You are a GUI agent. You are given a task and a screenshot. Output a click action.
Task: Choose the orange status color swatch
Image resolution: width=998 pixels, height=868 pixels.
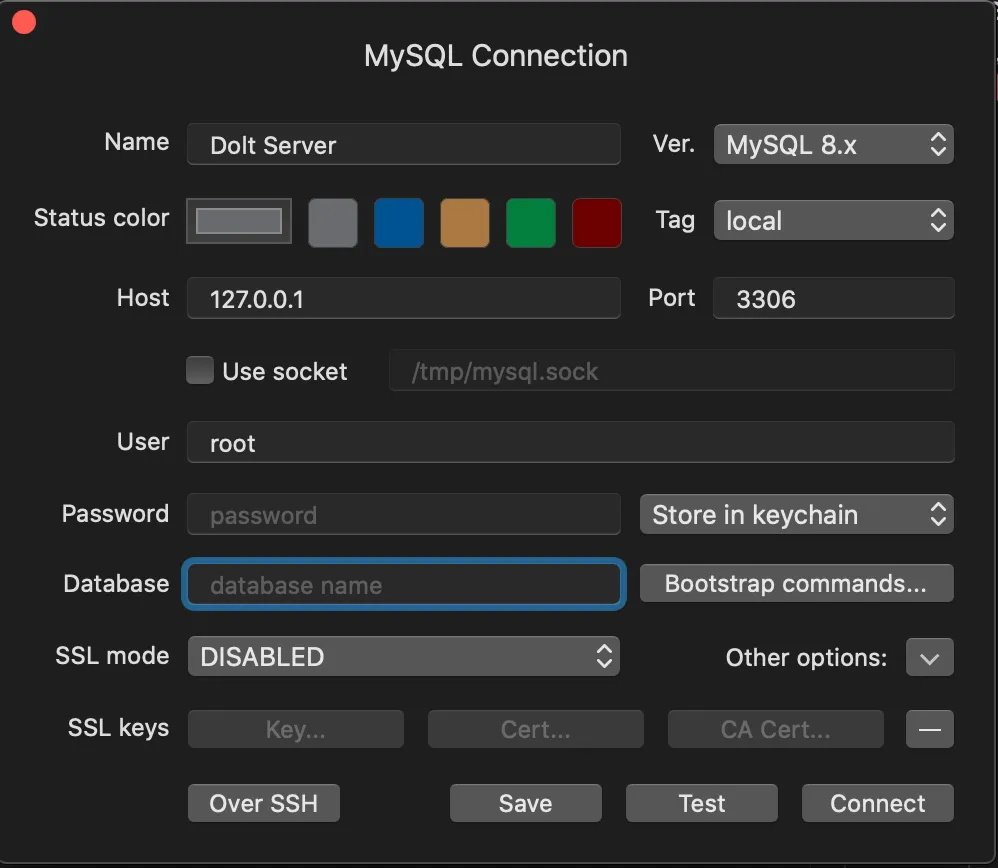465,222
